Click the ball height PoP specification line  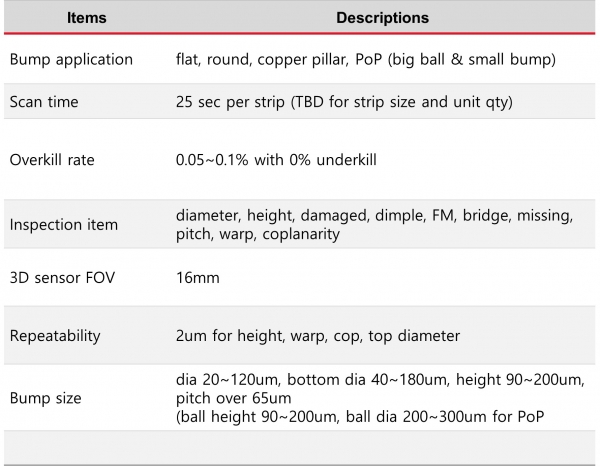pyautogui.click(x=360, y=416)
